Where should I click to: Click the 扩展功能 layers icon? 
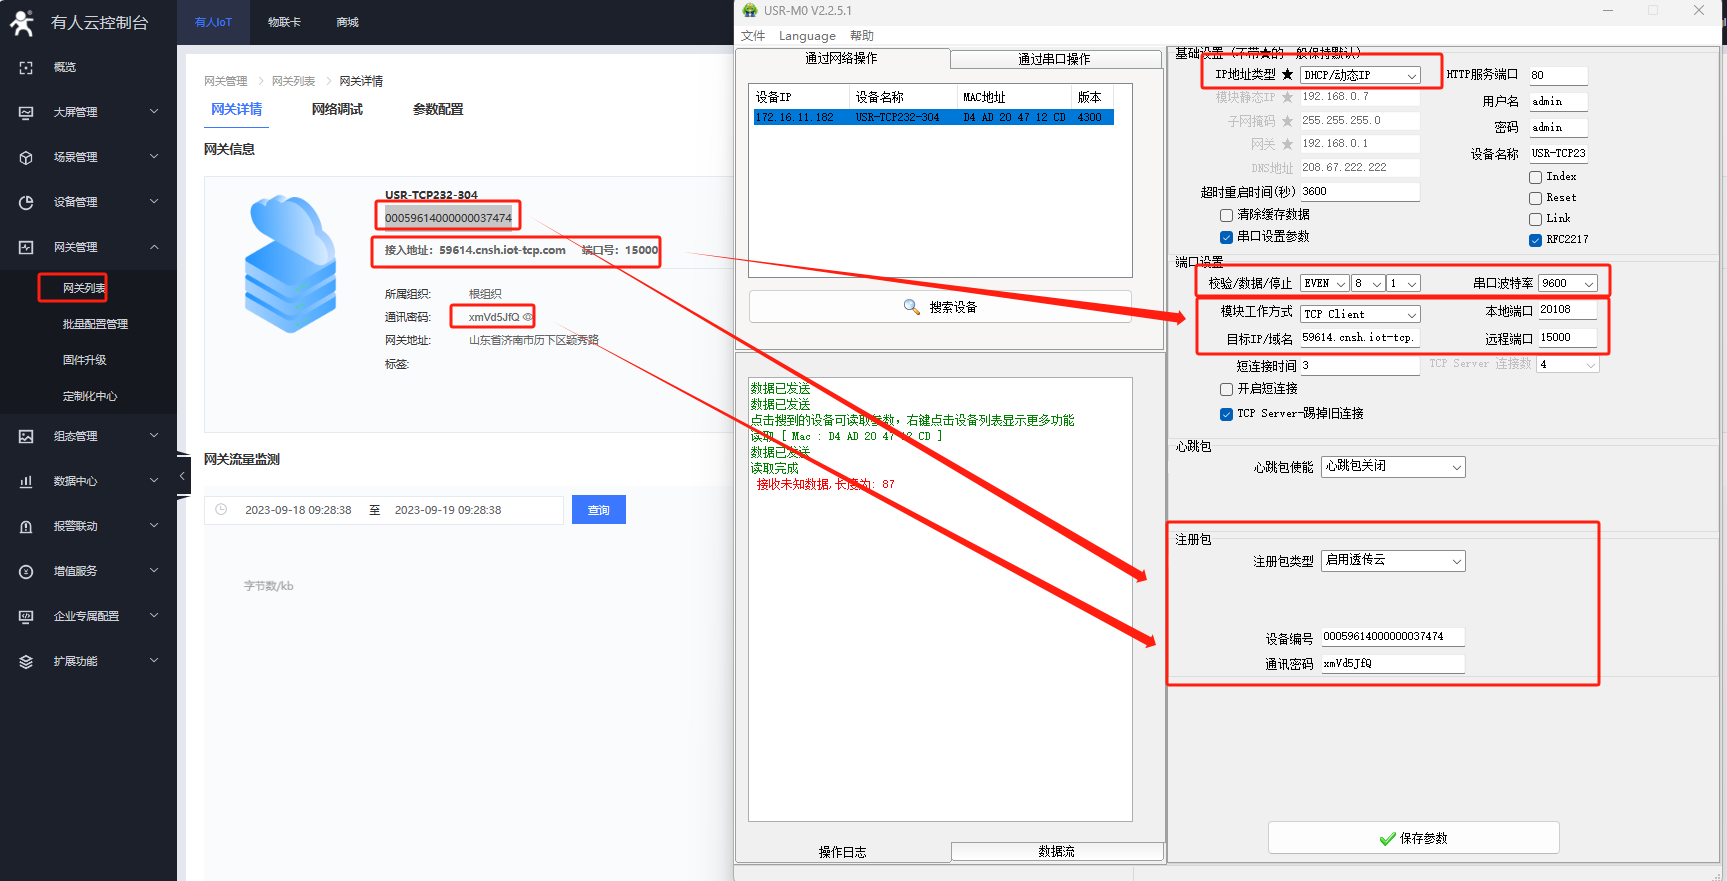(x=26, y=661)
